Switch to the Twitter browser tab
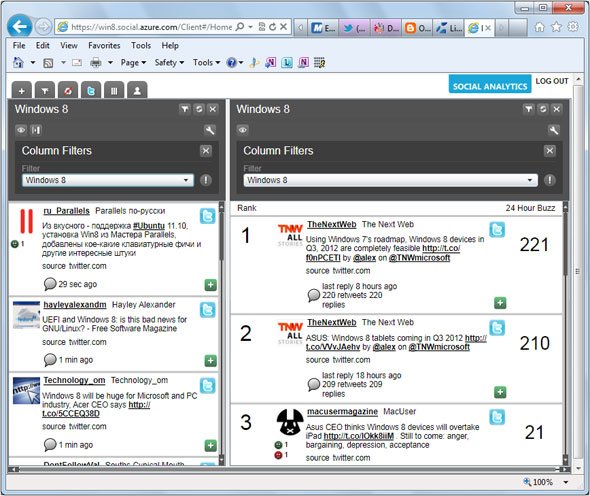Image resolution: width=590 pixels, height=496 pixels. point(354,28)
